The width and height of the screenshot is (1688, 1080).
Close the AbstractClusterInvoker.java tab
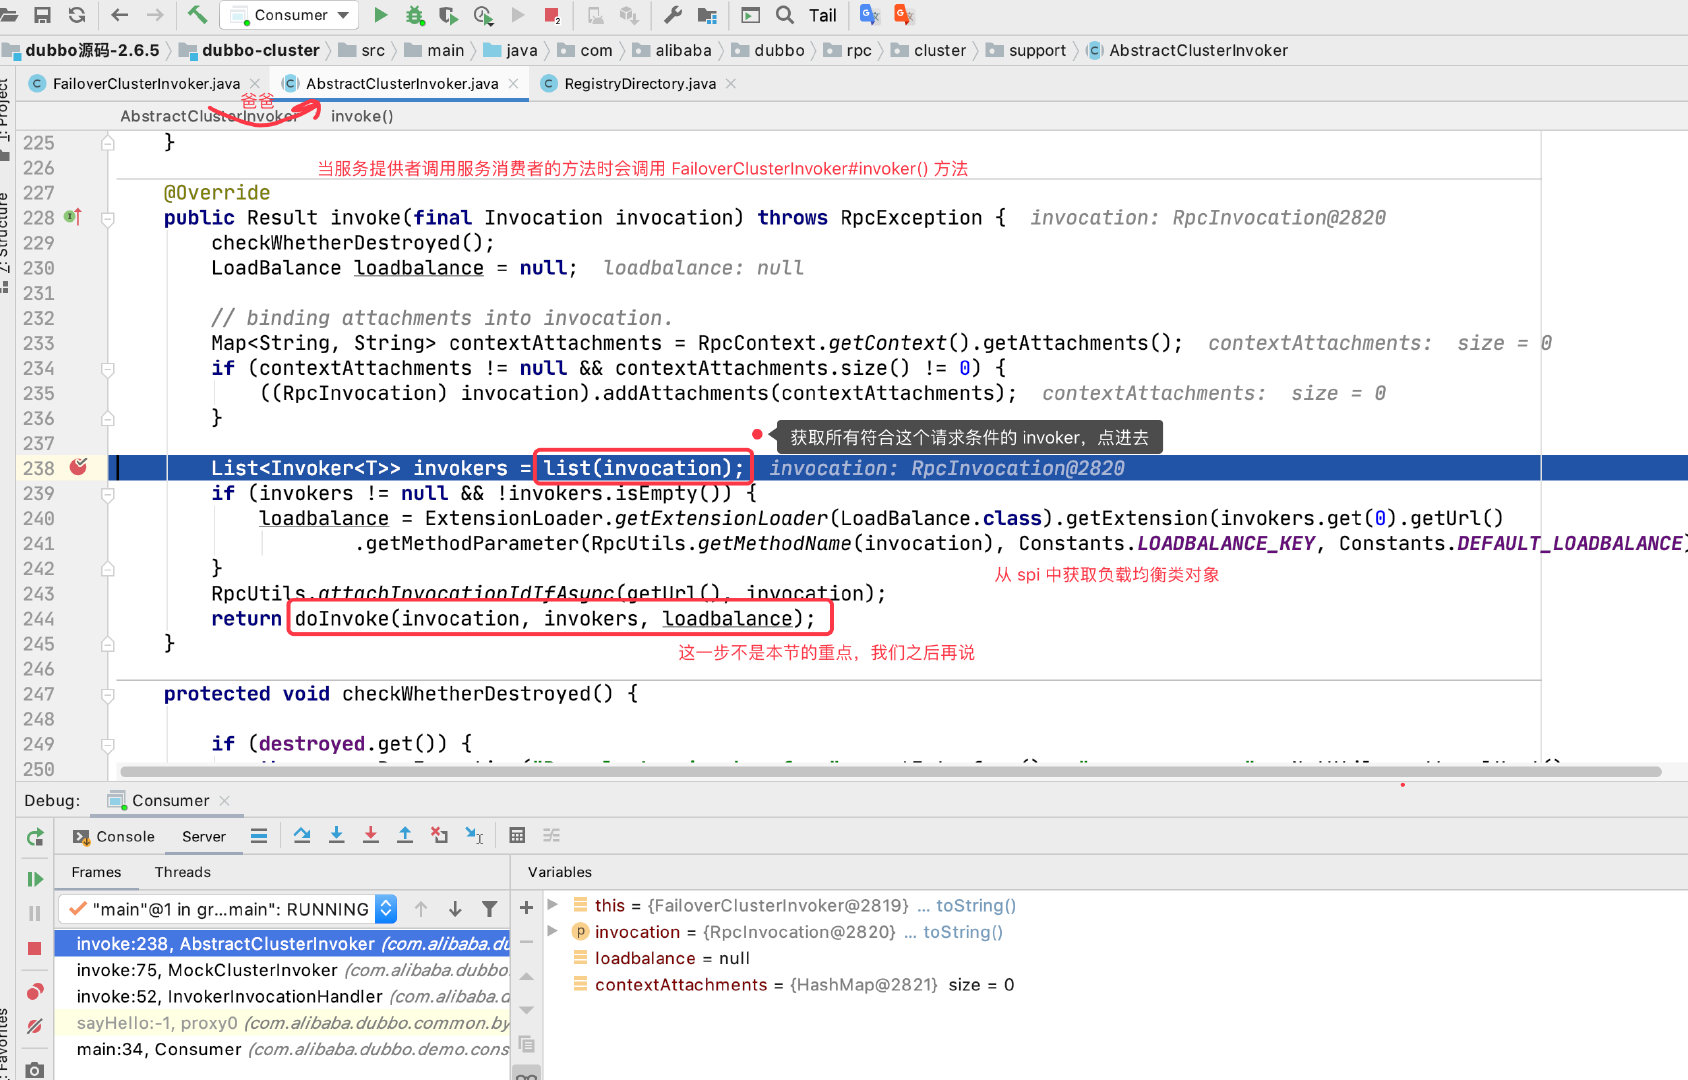click(x=513, y=84)
